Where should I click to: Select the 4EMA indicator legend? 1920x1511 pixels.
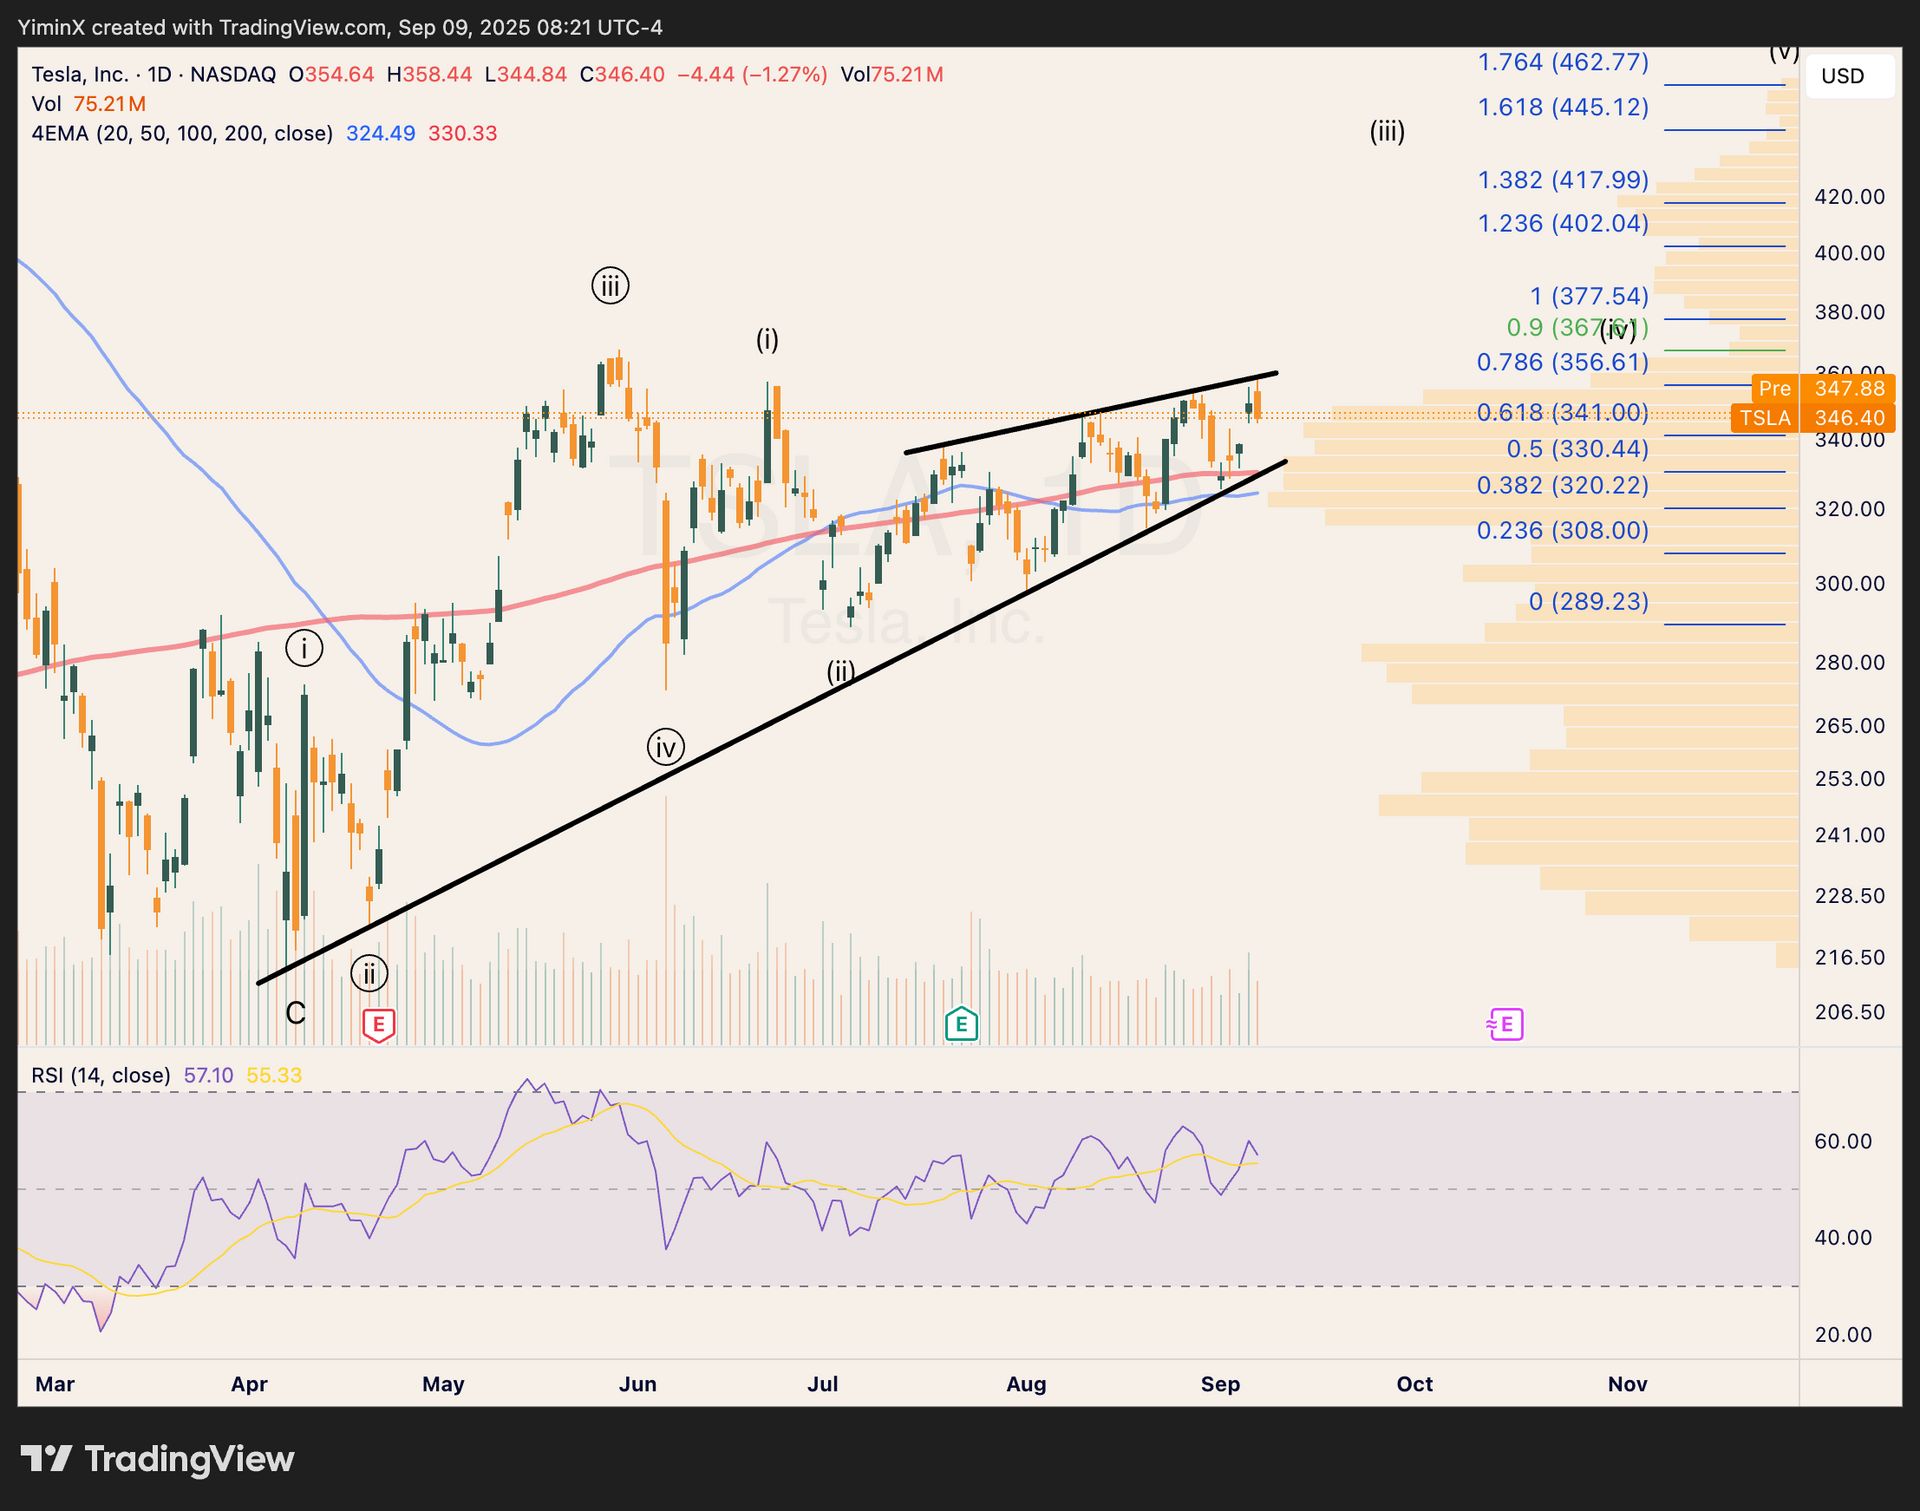181,133
